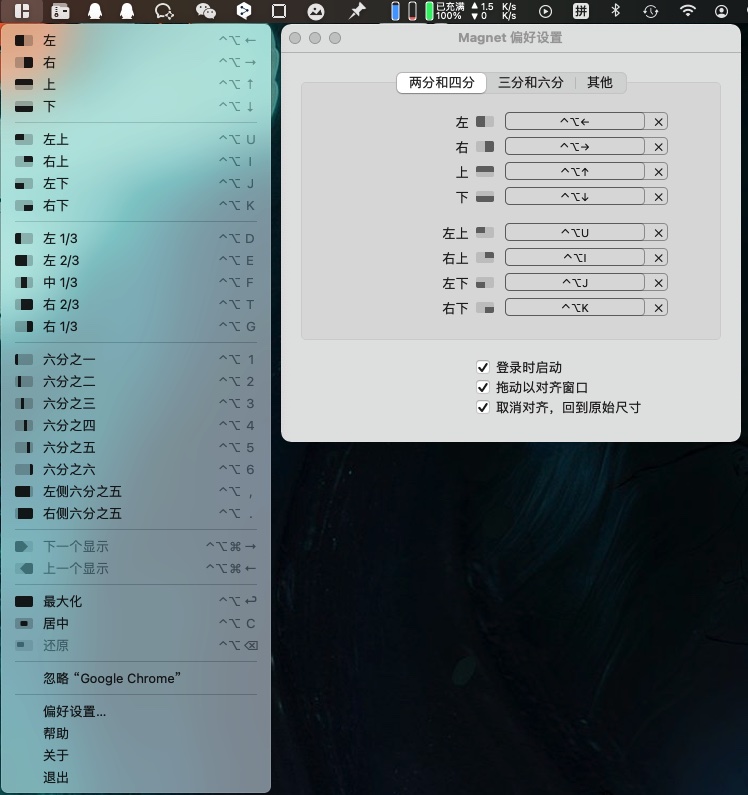Choose 六分之五 in the menu
Screen dimensions: 748x795
135,448
